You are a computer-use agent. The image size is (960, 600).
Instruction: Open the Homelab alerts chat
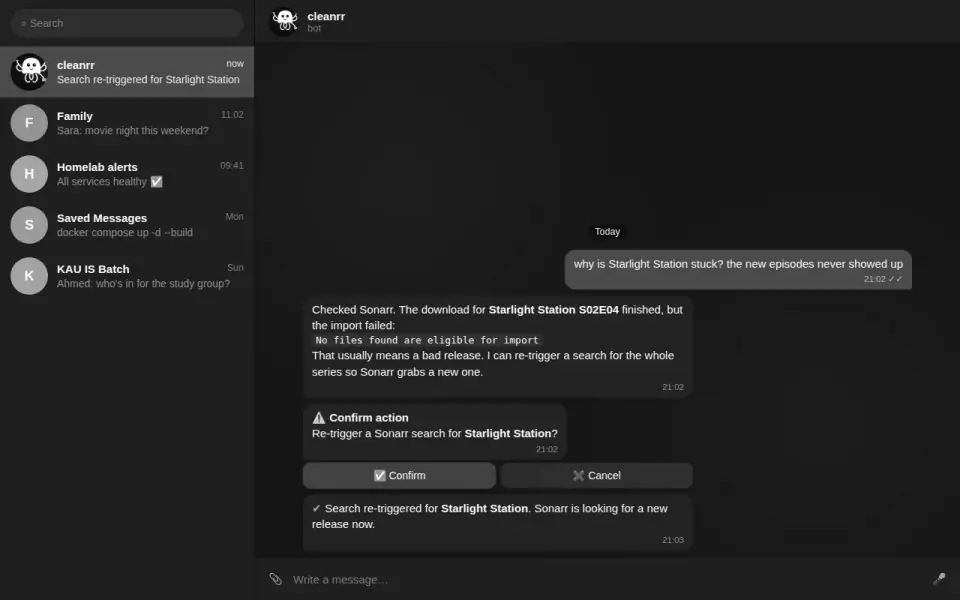(127, 174)
